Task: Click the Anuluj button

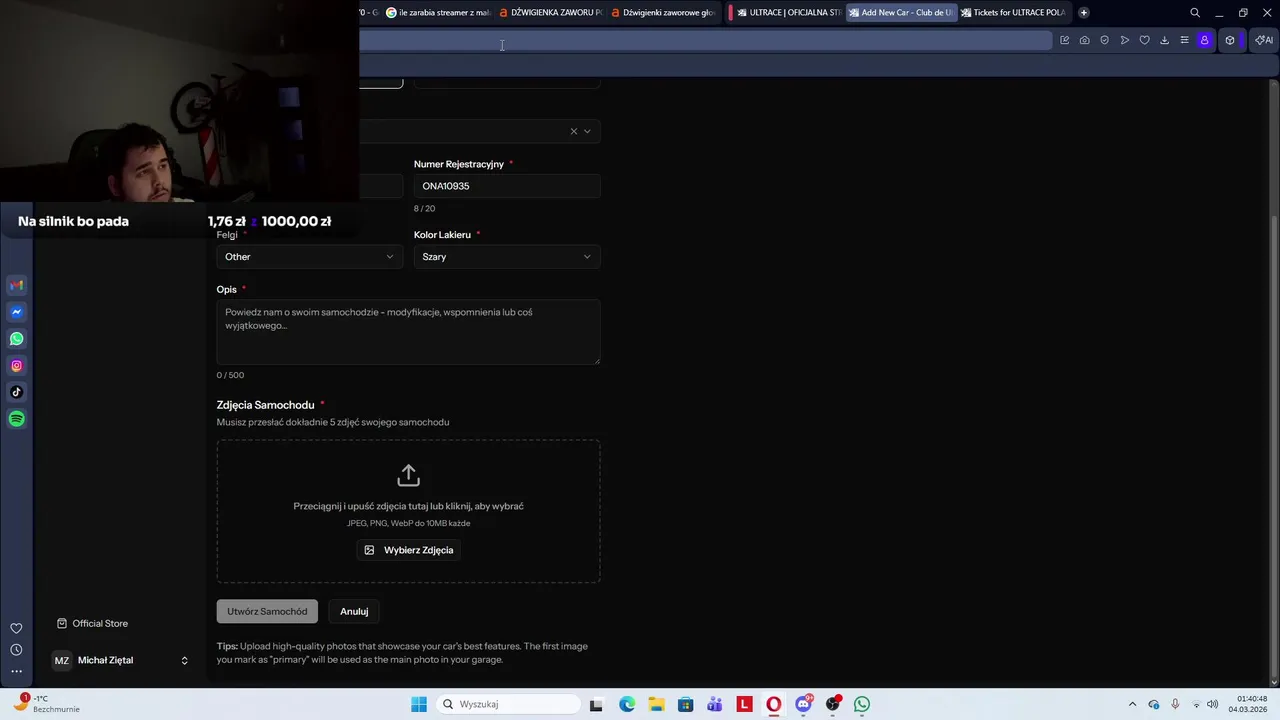Action: pyautogui.click(x=354, y=611)
